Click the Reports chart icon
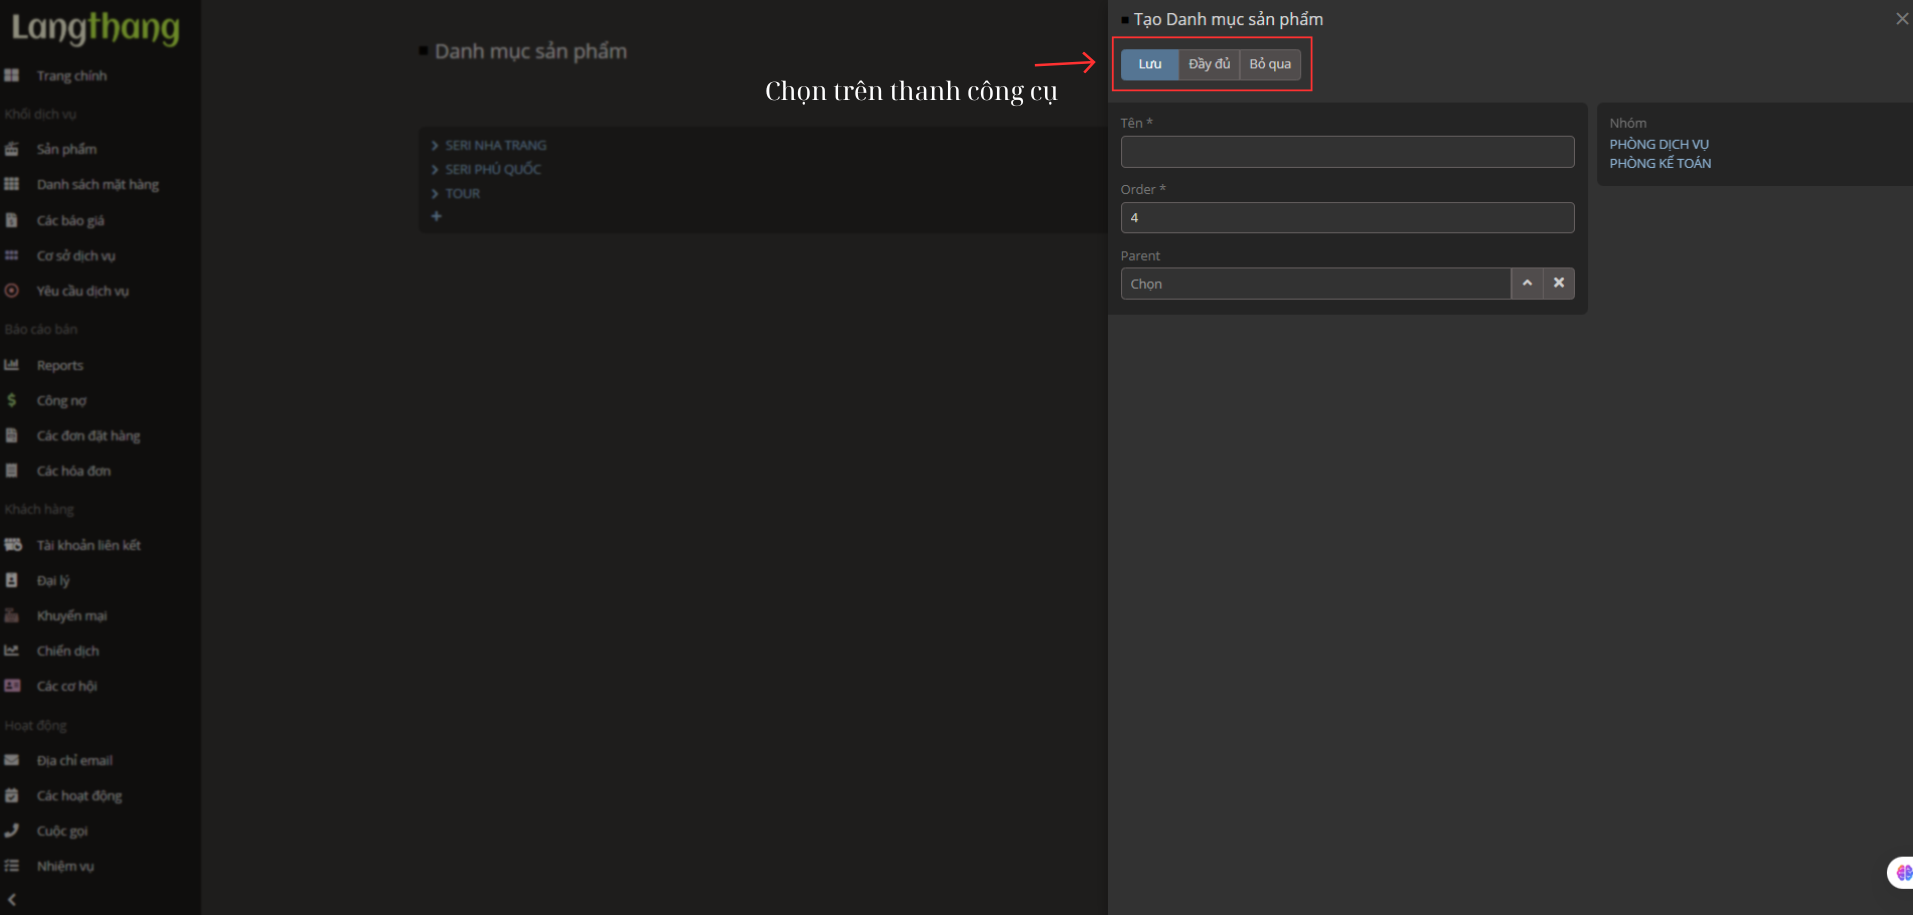Screen dimensions: 1913x915 pos(12,365)
